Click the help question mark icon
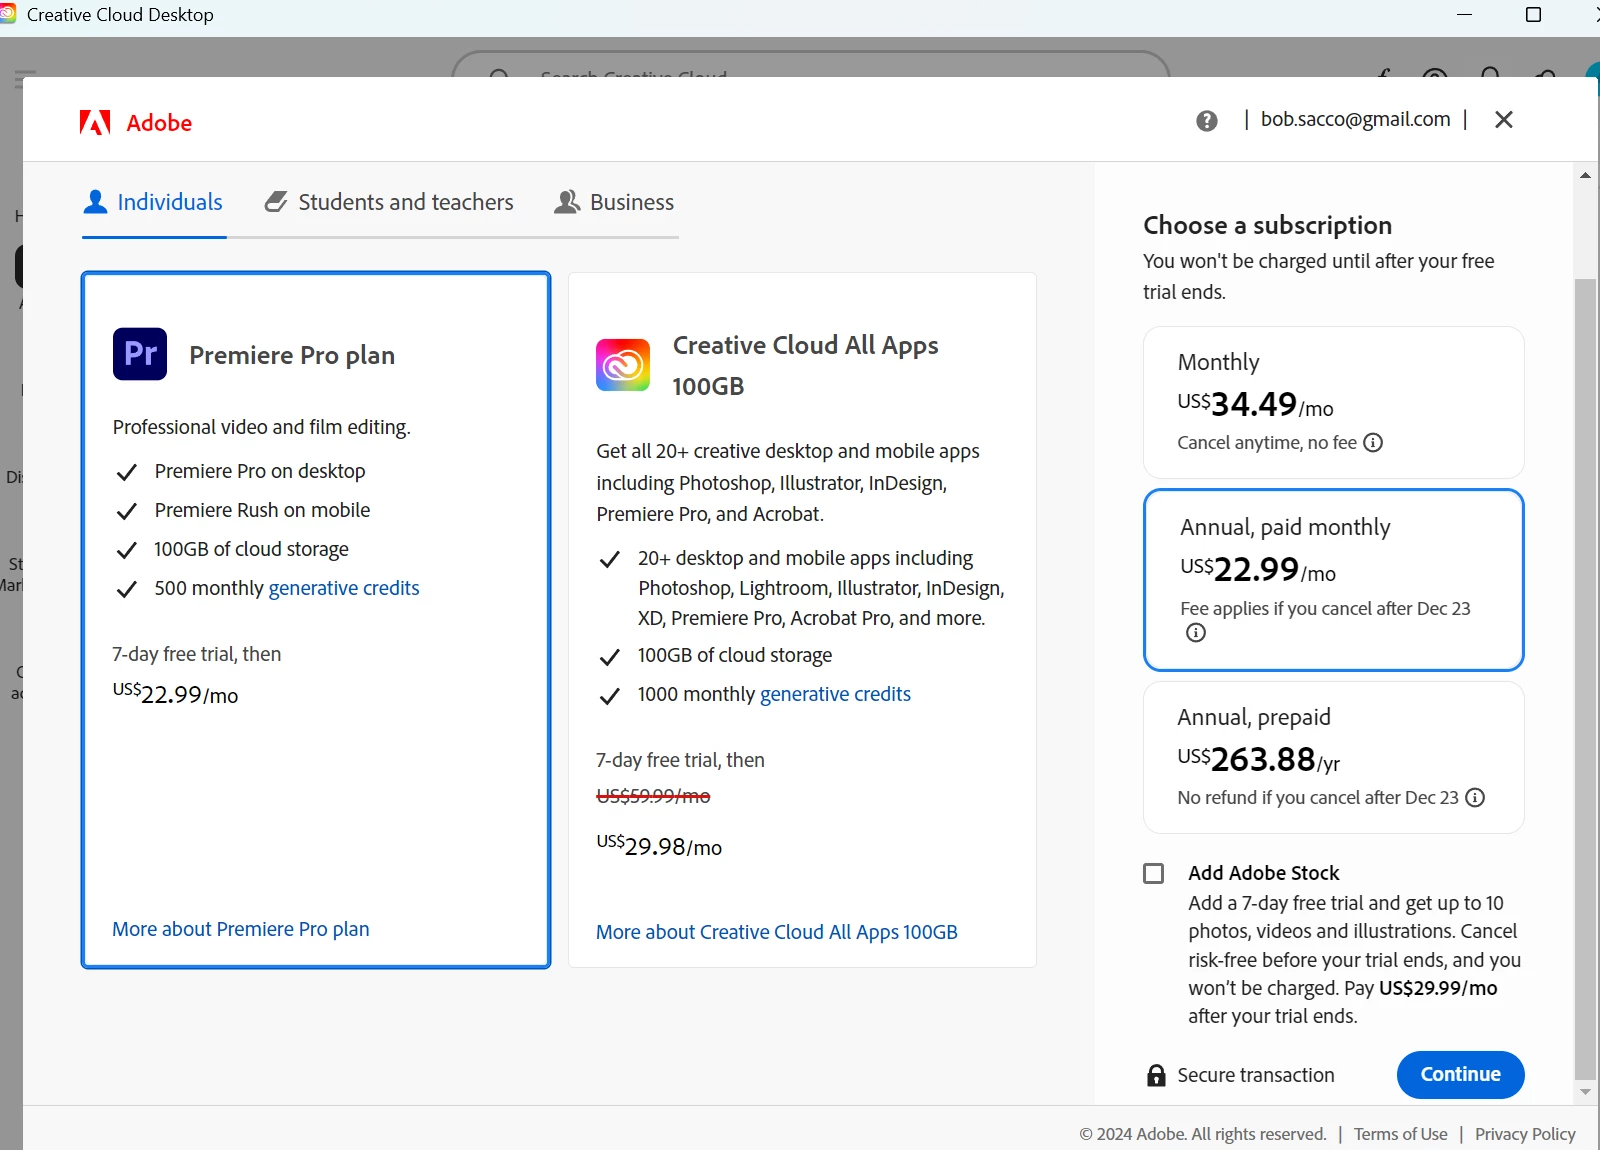The image size is (1600, 1150). coord(1207,121)
